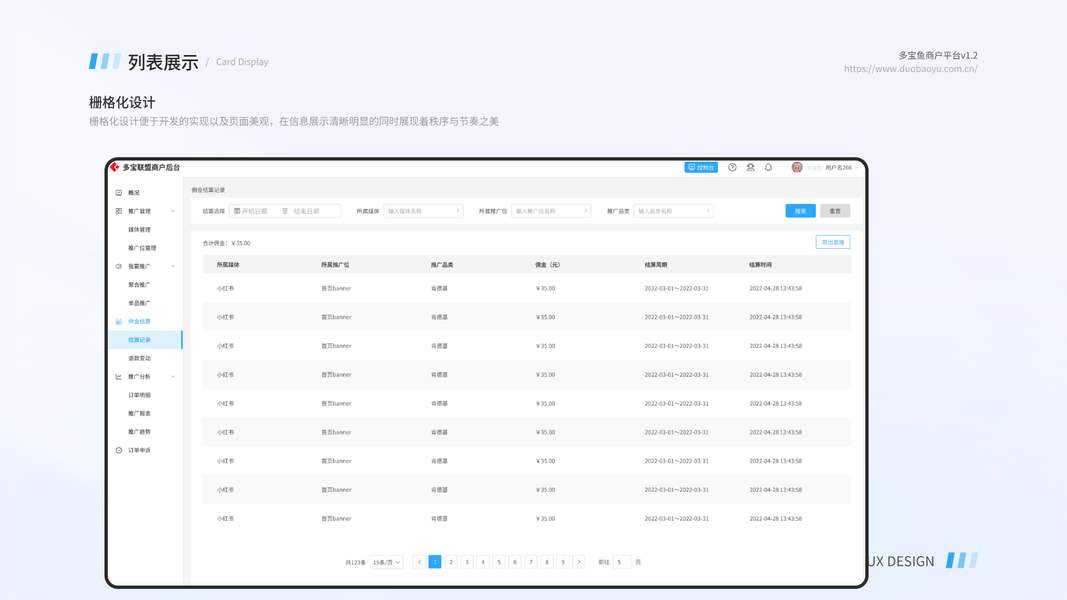Open the 推广品类 category selector

tap(673, 211)
